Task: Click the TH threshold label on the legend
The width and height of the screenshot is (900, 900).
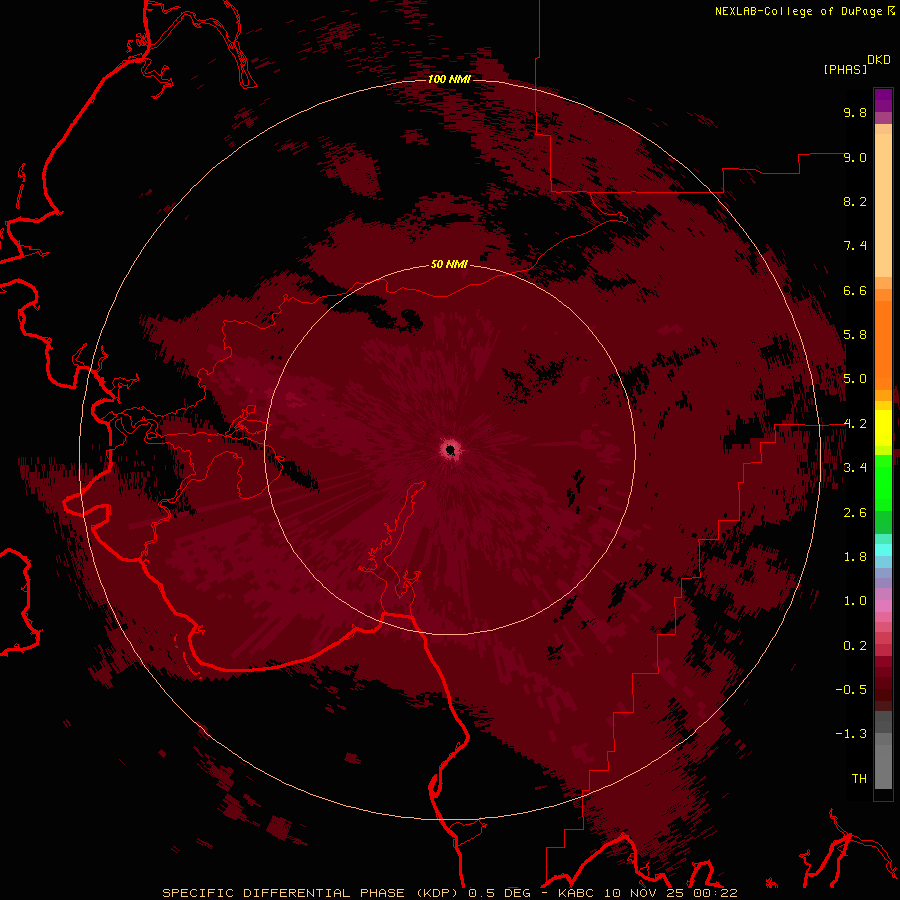Action: (x=859, y=779)
